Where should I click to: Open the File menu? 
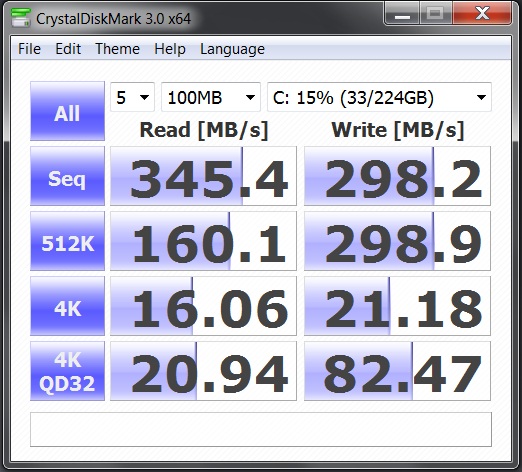click(29, 49)
